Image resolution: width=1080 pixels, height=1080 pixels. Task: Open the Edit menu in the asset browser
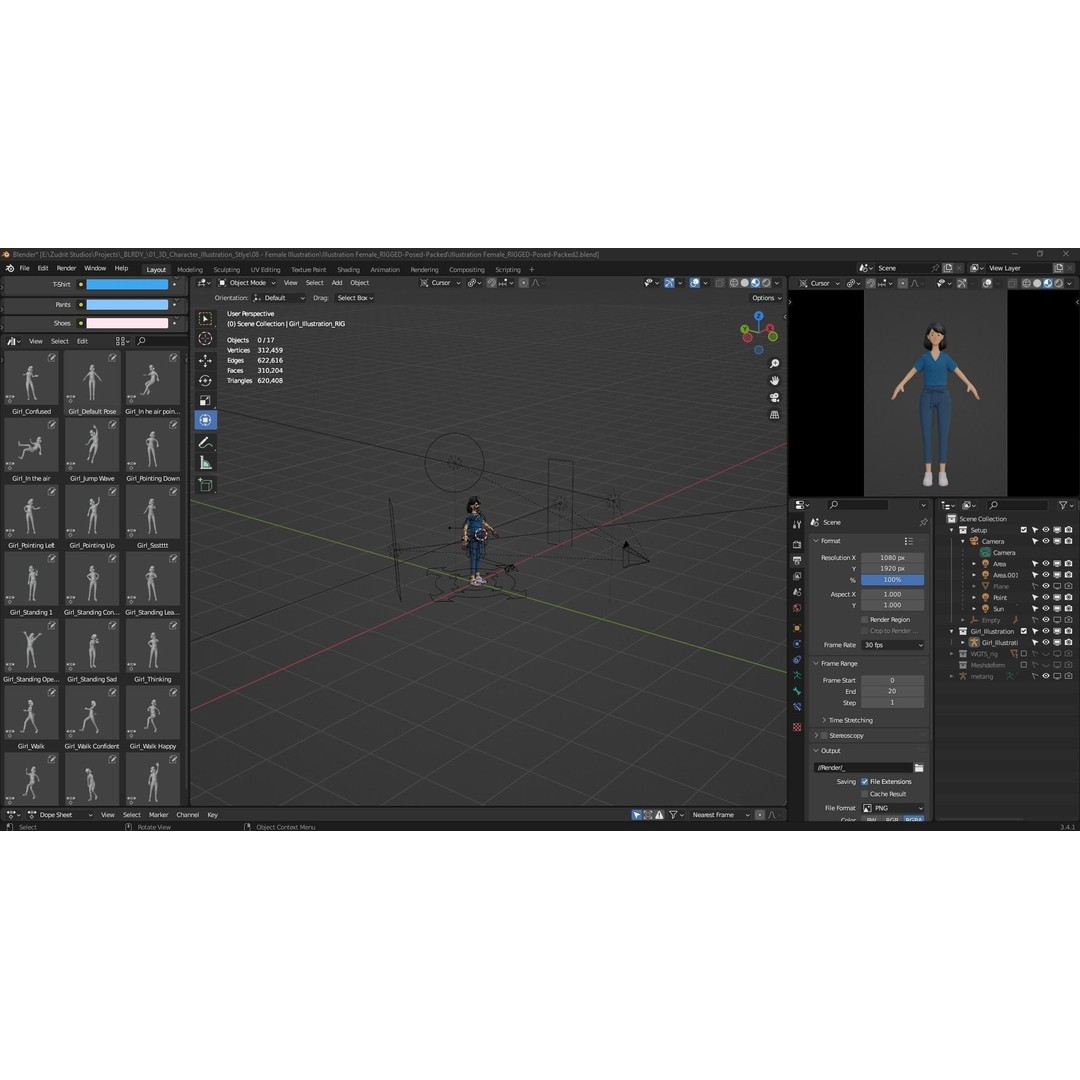point(83,342)
